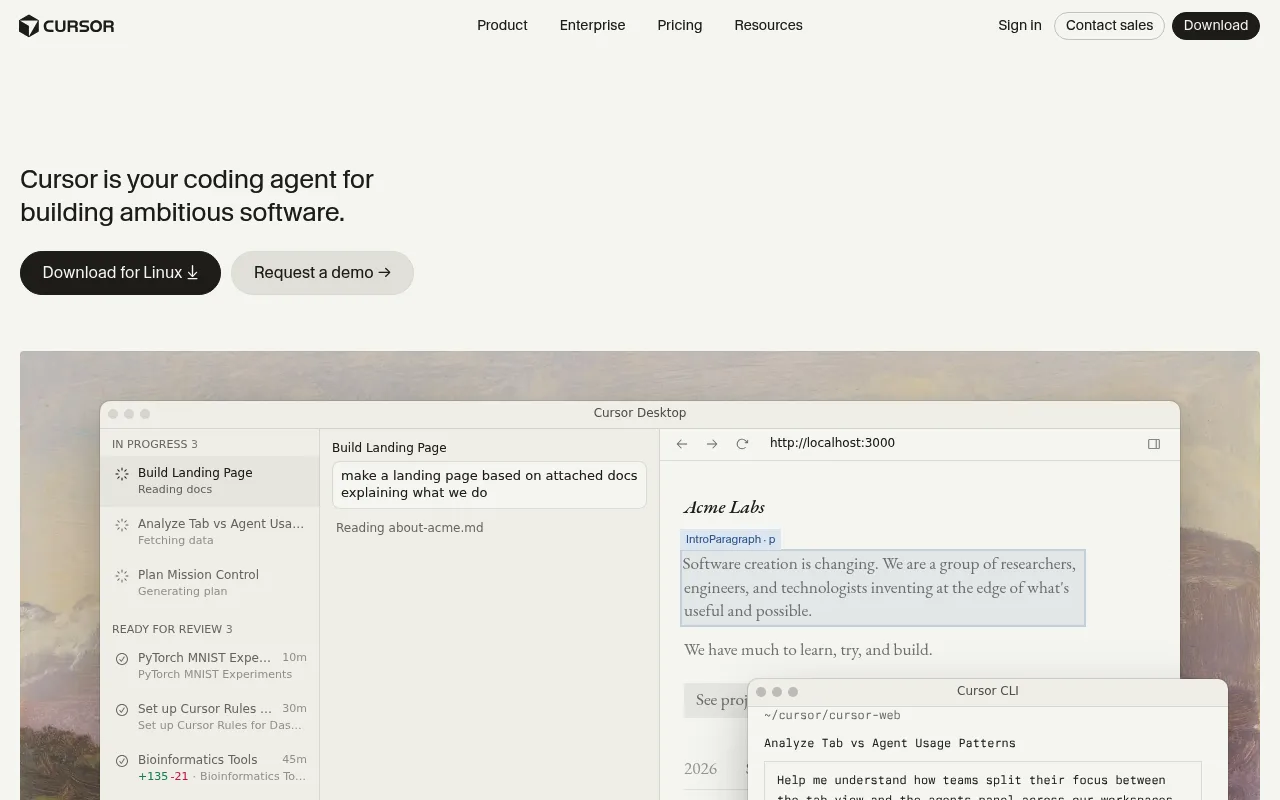Click the ~/cursor/cursor-web path in Cursor CLI
Viewport: 1280px width, 800px height.
pos(832,716)
